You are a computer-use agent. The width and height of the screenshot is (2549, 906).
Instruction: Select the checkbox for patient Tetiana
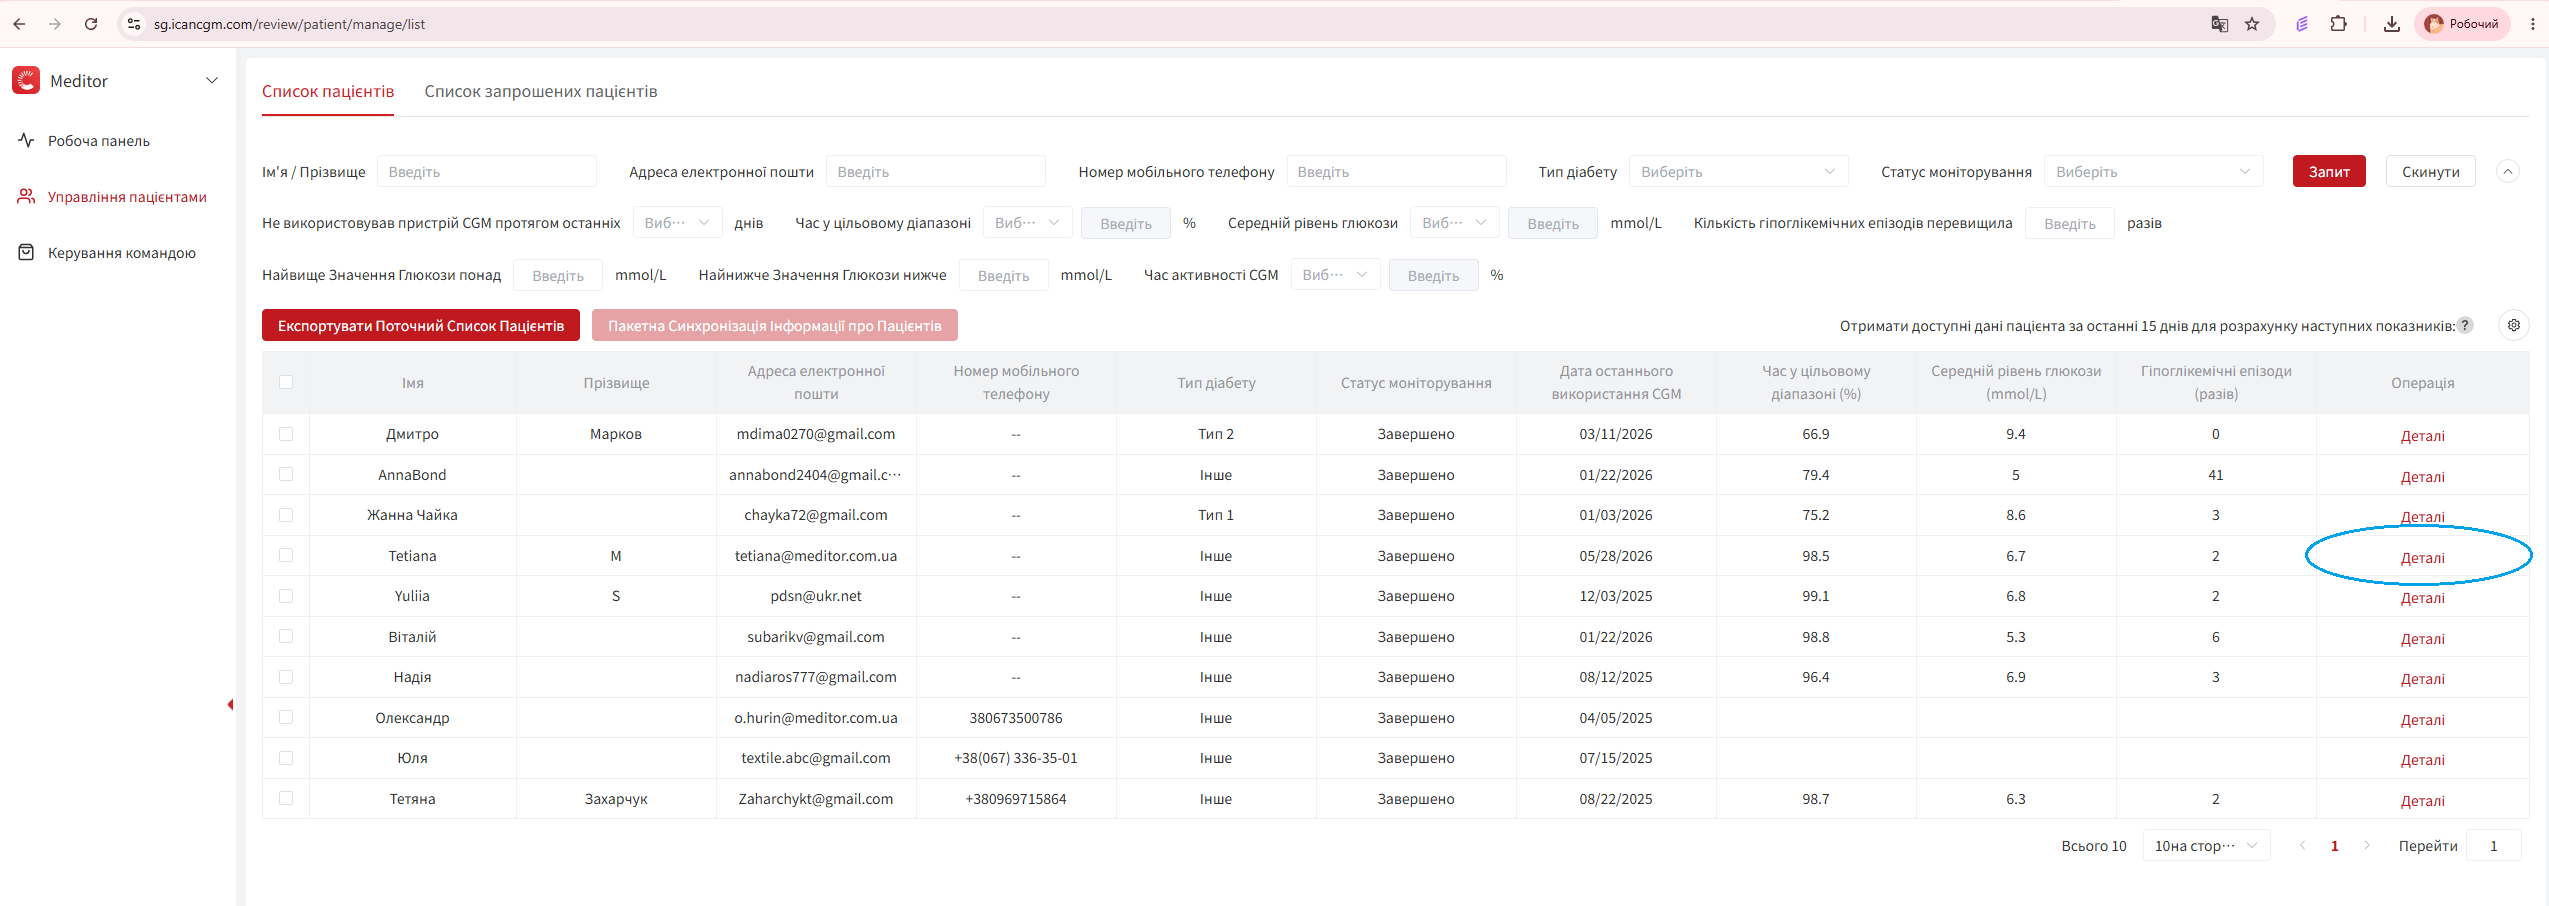(286, 555)
